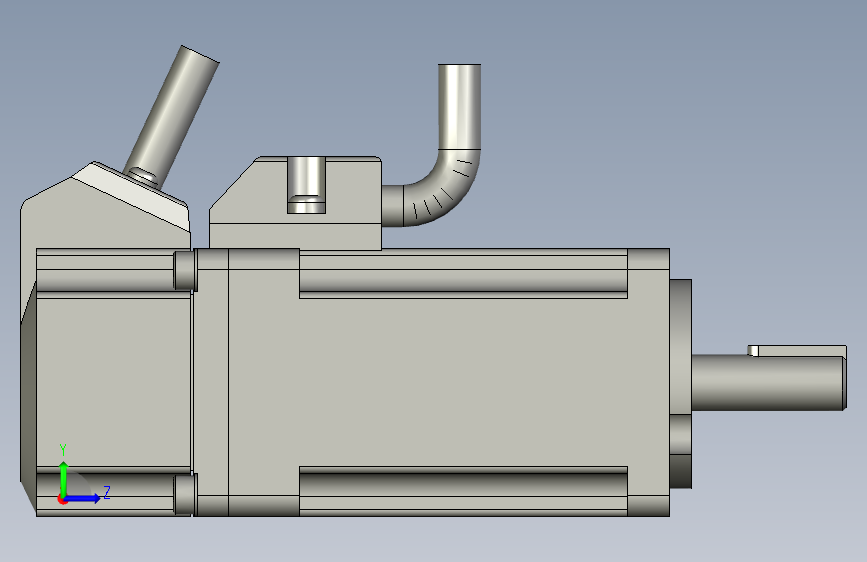Select the lower bolt head on the rear cover
Screen dimensions: 867x562
(185, 494)
